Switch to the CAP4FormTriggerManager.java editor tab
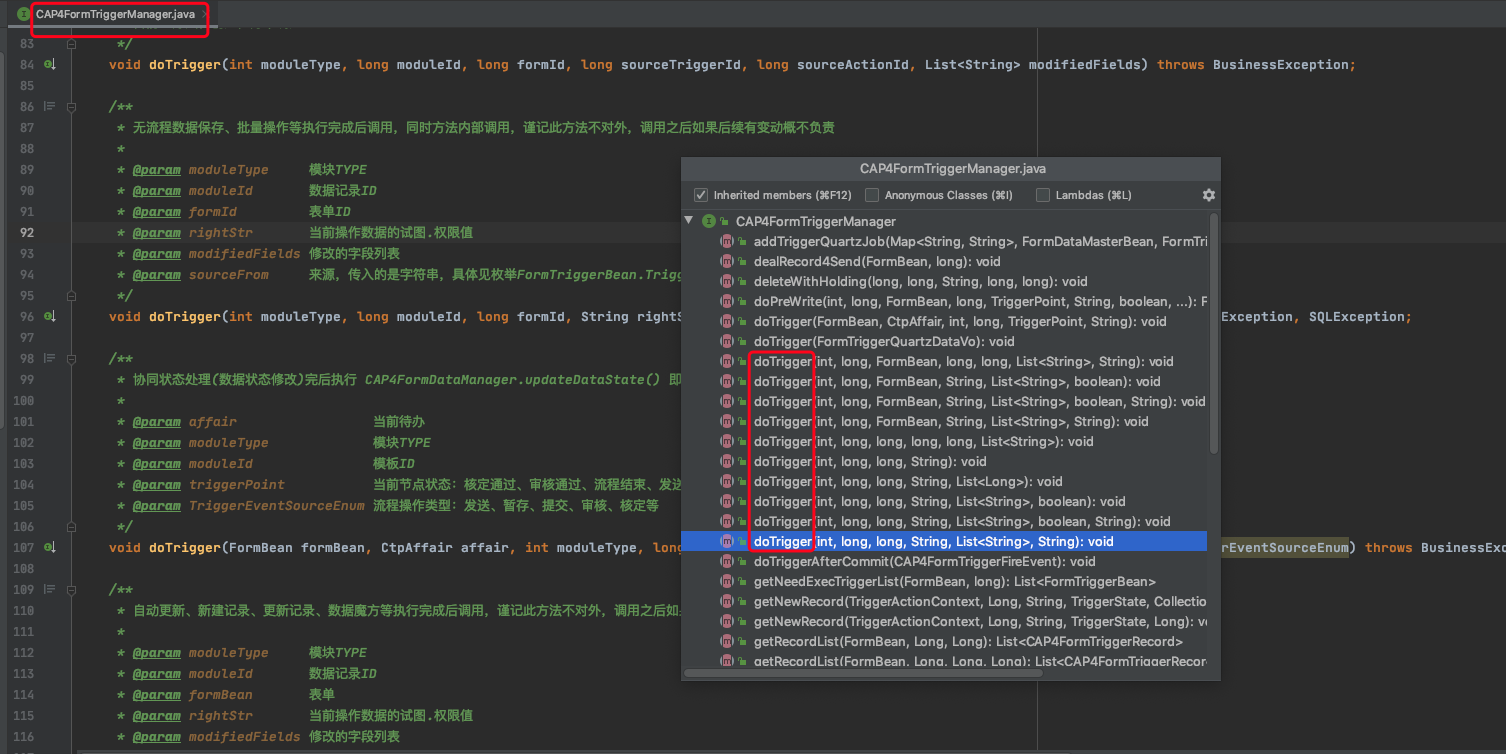This screenshot has width=1506, height=754. point(114,14)
